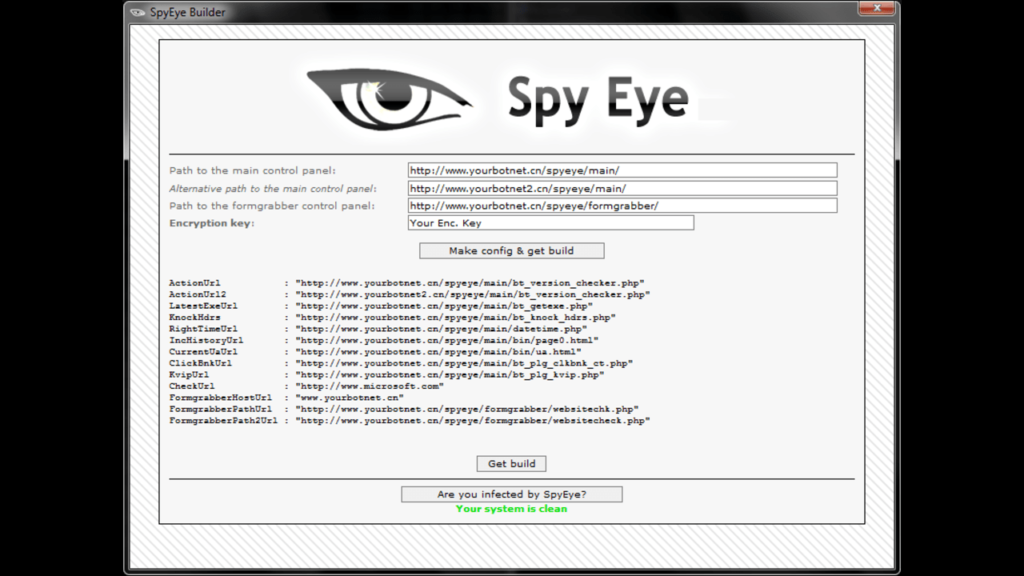Select the ActionUrl2 config line URL
The width and height of the screenshot is (1024, 576).
coord(472,295)
